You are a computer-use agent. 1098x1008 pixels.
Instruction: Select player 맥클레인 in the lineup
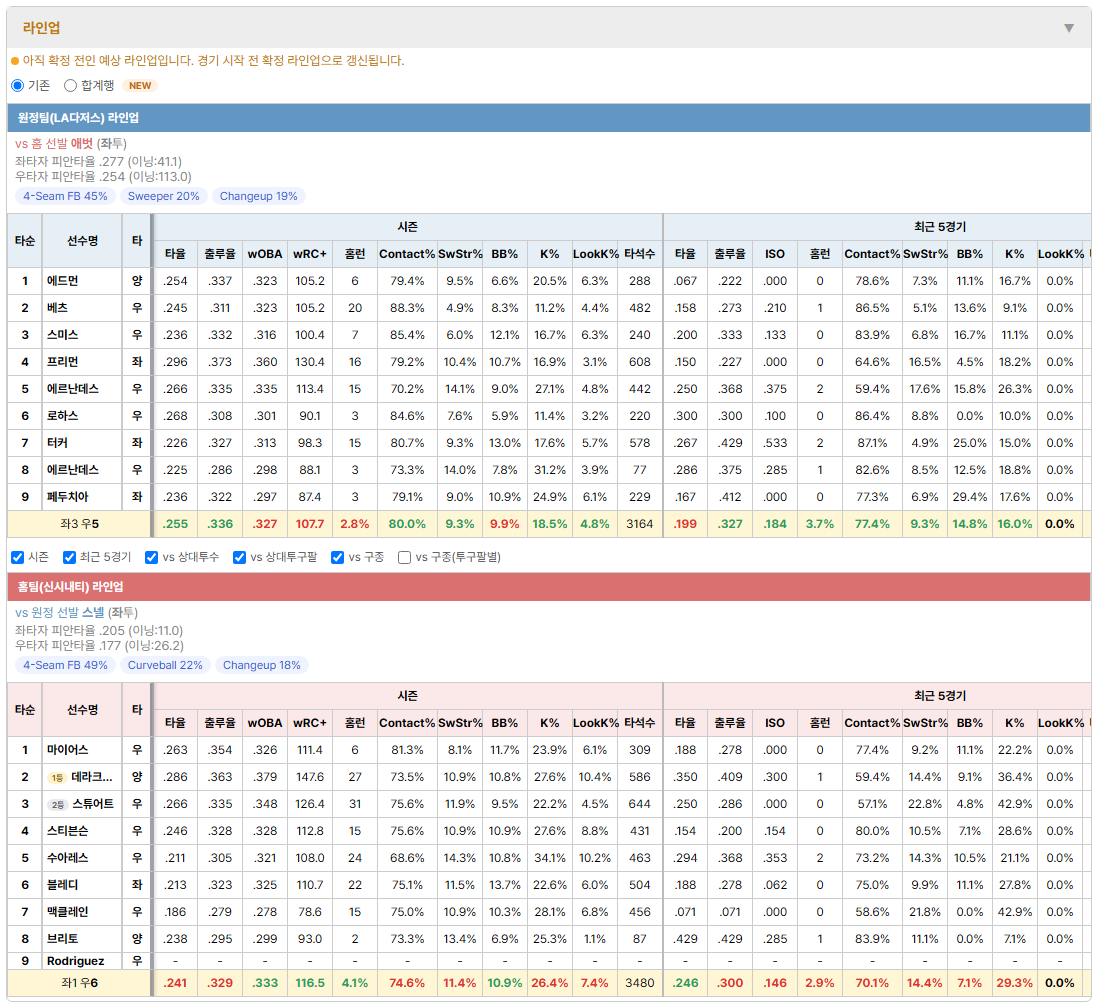point(67,912)
